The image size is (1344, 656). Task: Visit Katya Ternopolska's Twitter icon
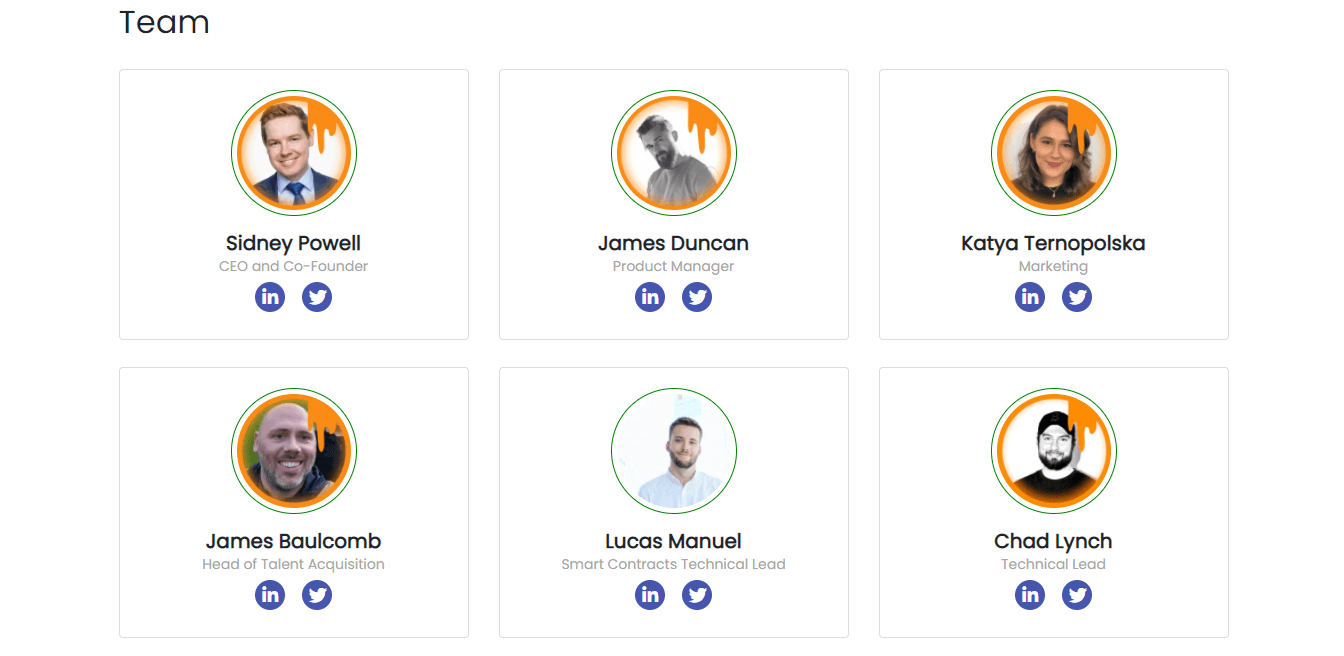1077,297
